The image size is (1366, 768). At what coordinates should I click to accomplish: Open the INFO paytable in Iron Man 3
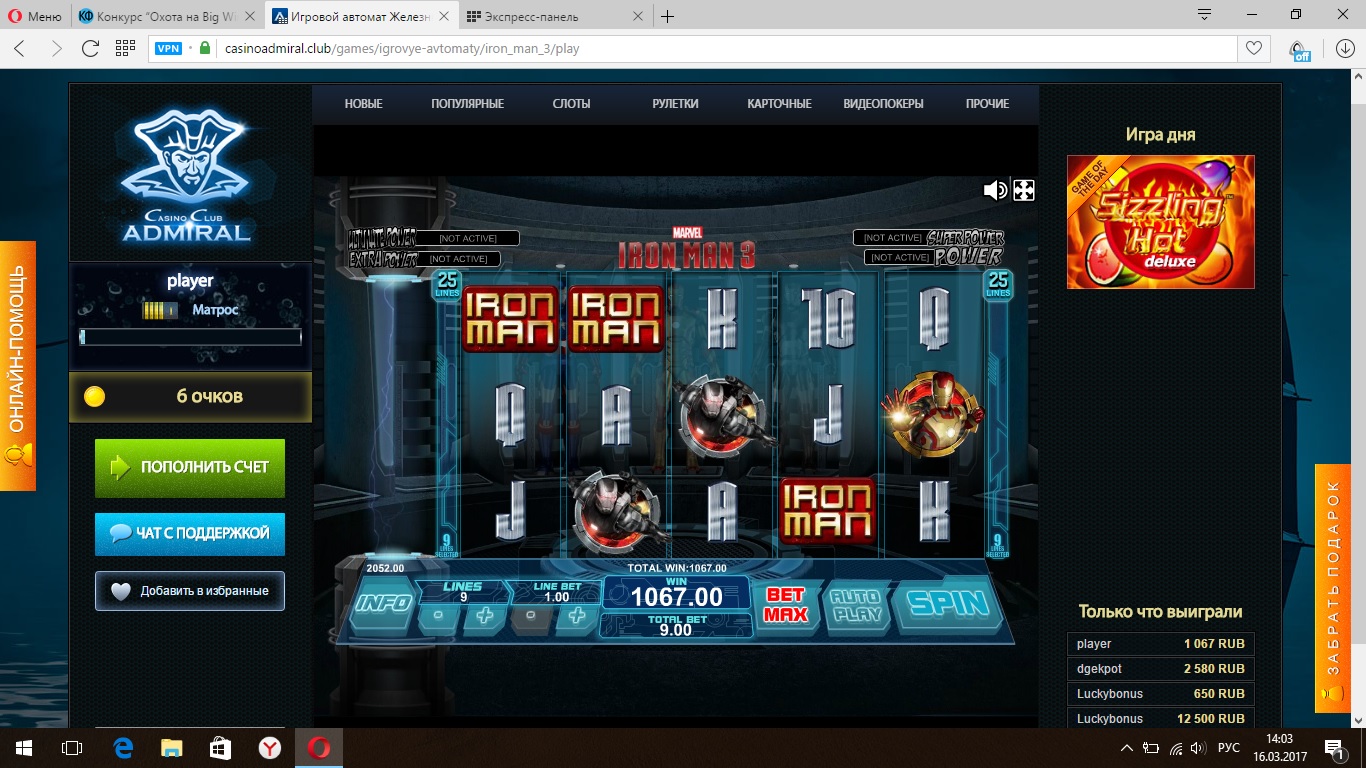point(384,603)
